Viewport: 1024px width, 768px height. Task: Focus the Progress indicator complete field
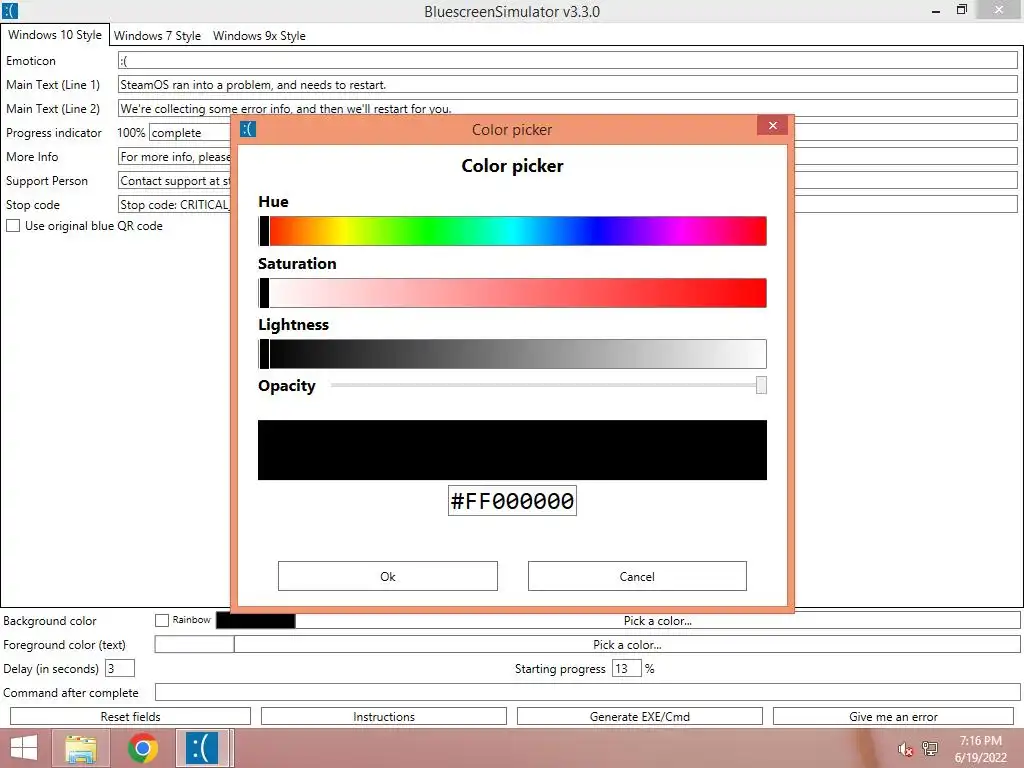pyautogui.click(x=190, y=133)
